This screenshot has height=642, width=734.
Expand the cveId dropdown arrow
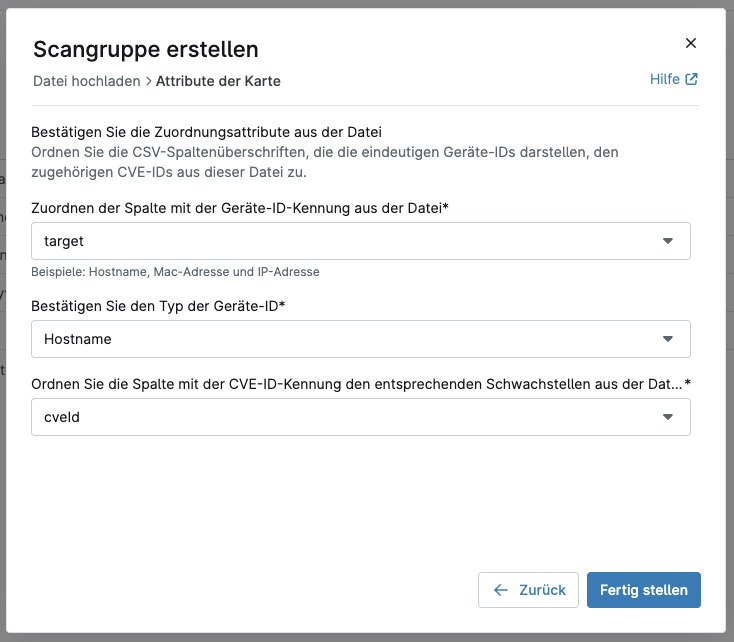click(x=668, y=417)
